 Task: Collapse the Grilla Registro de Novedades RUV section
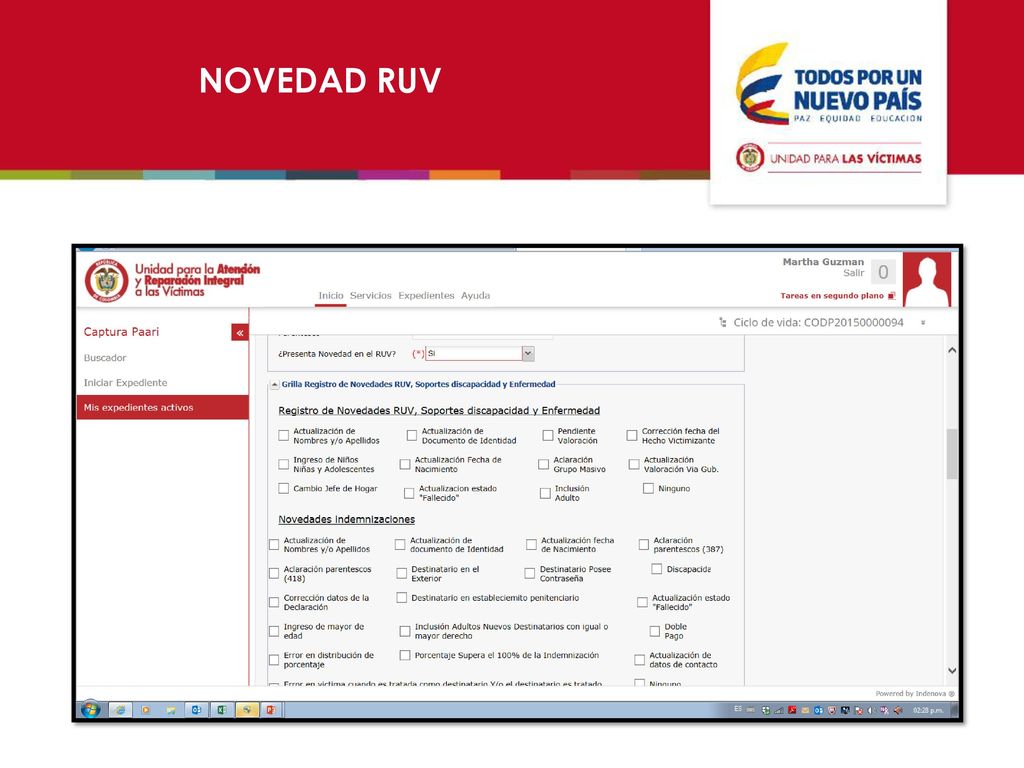[275, 385]
